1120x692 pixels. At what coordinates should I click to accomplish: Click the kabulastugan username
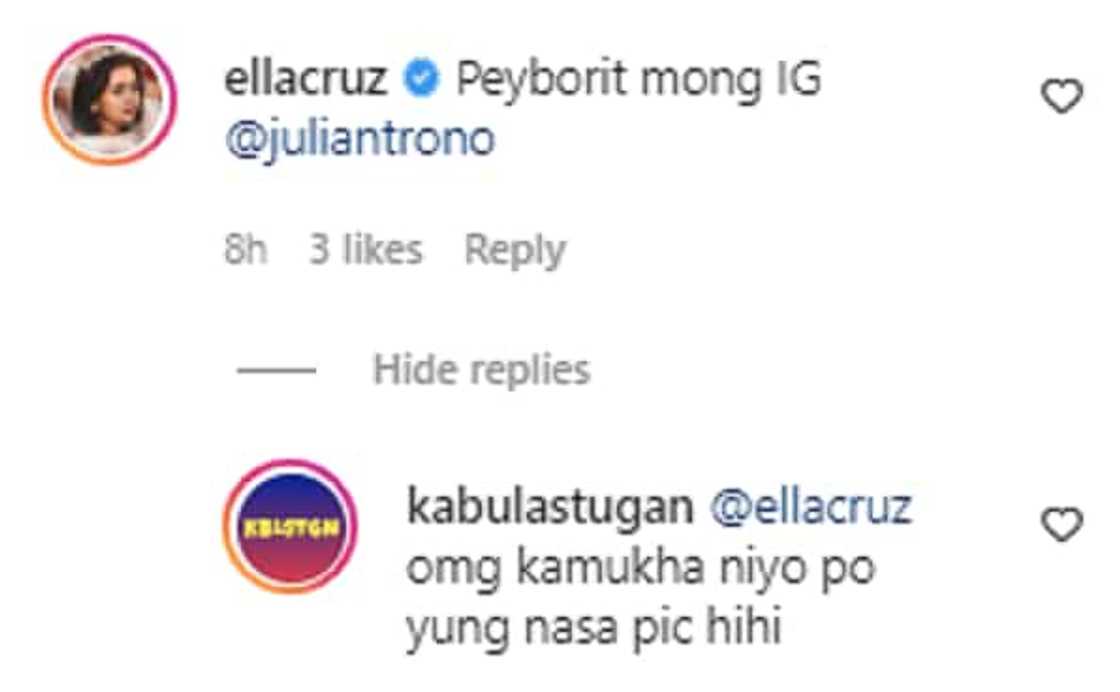pos(550,506)
